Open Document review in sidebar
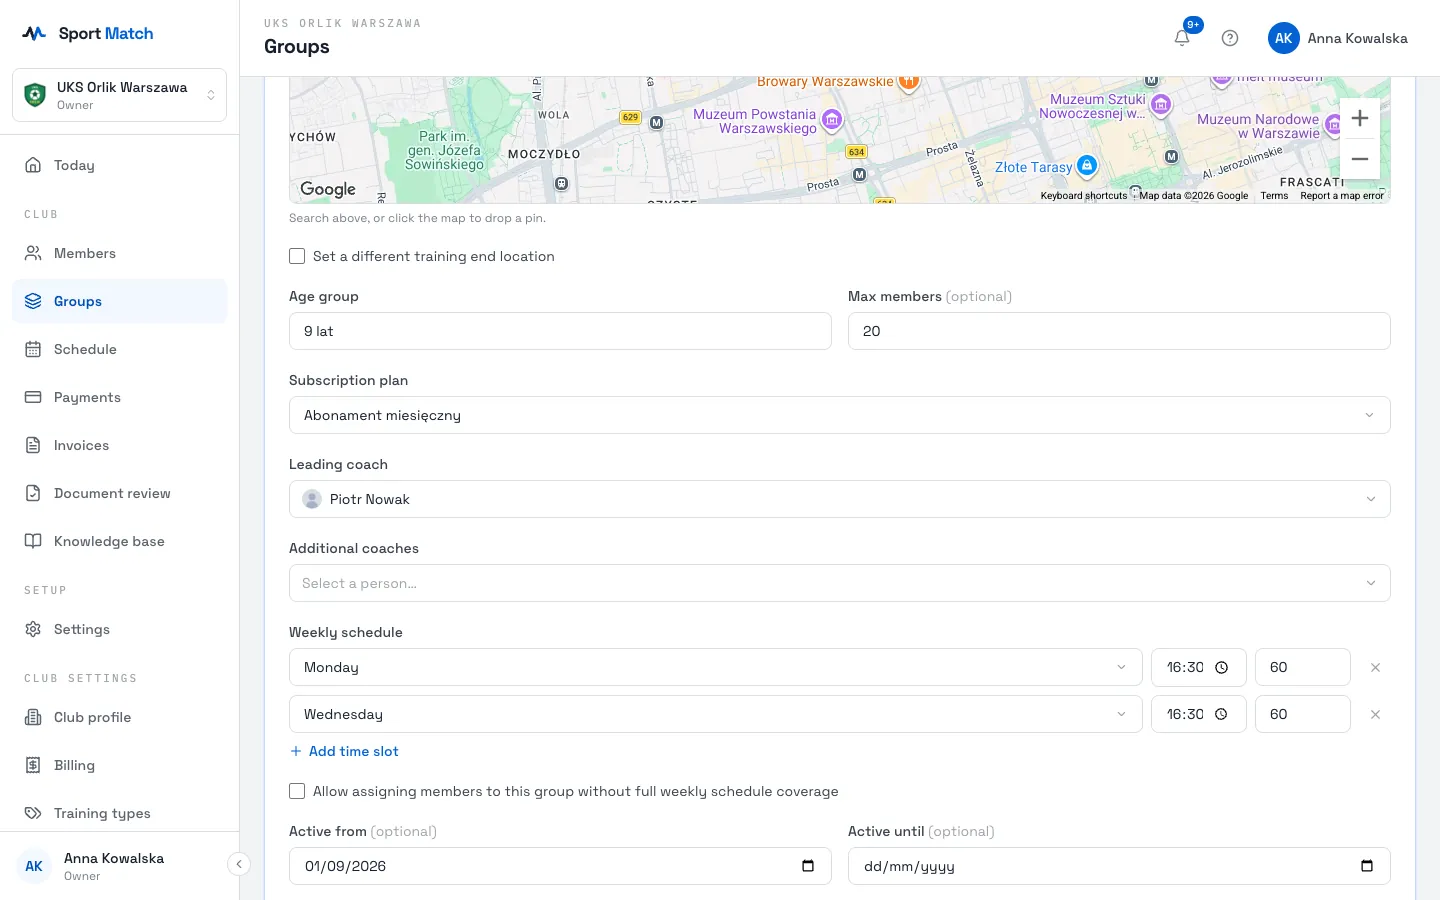Viewport: 1440px width, 900px height. point(119,493)
